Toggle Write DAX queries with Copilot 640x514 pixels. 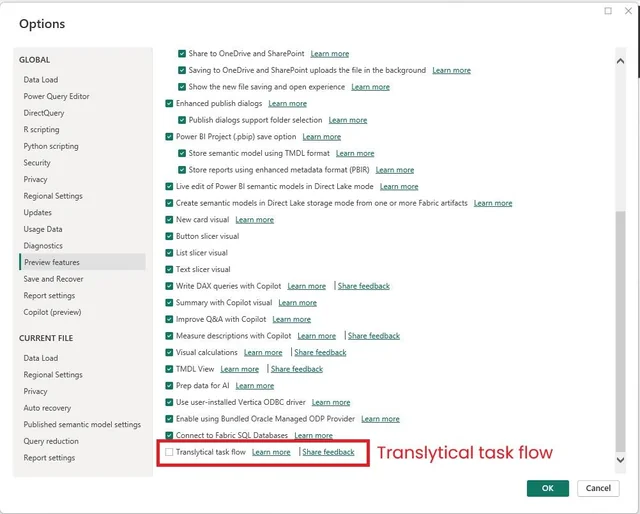169,286
